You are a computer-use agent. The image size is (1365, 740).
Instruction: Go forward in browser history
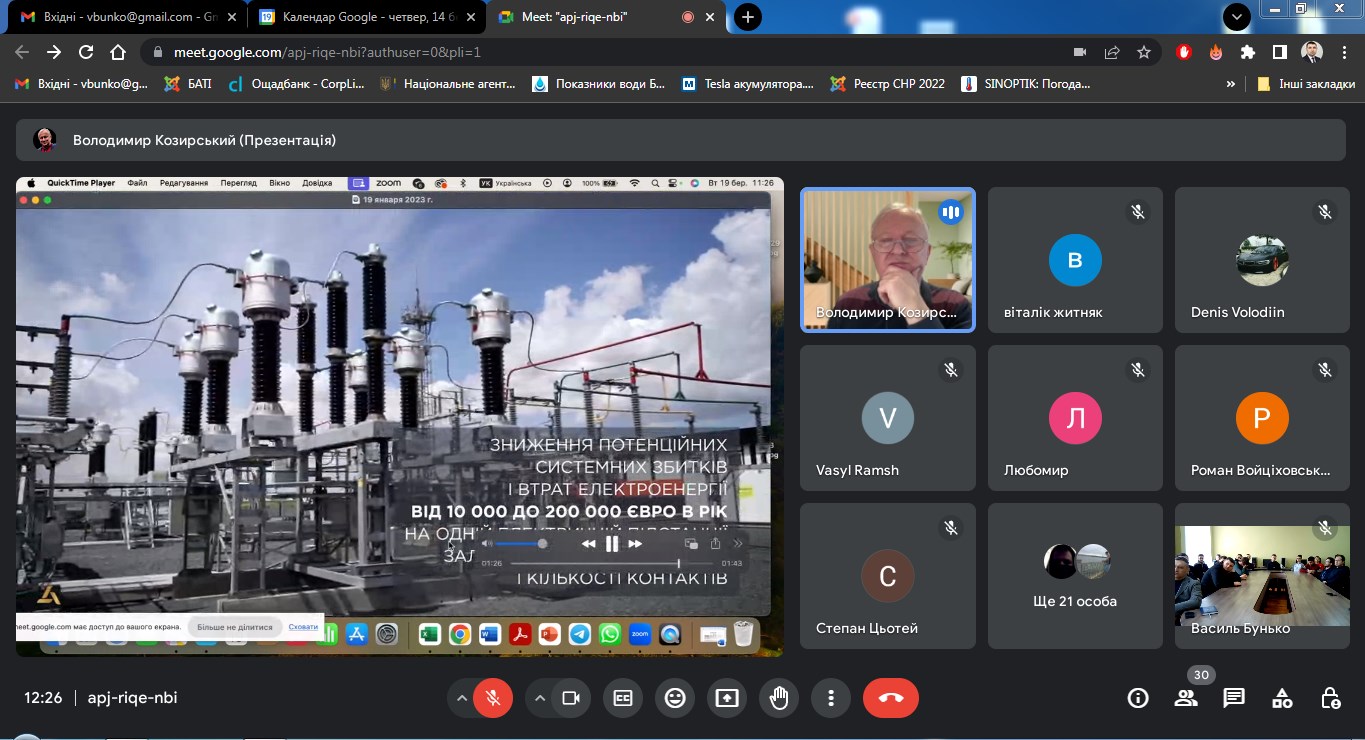click(54, 52)
